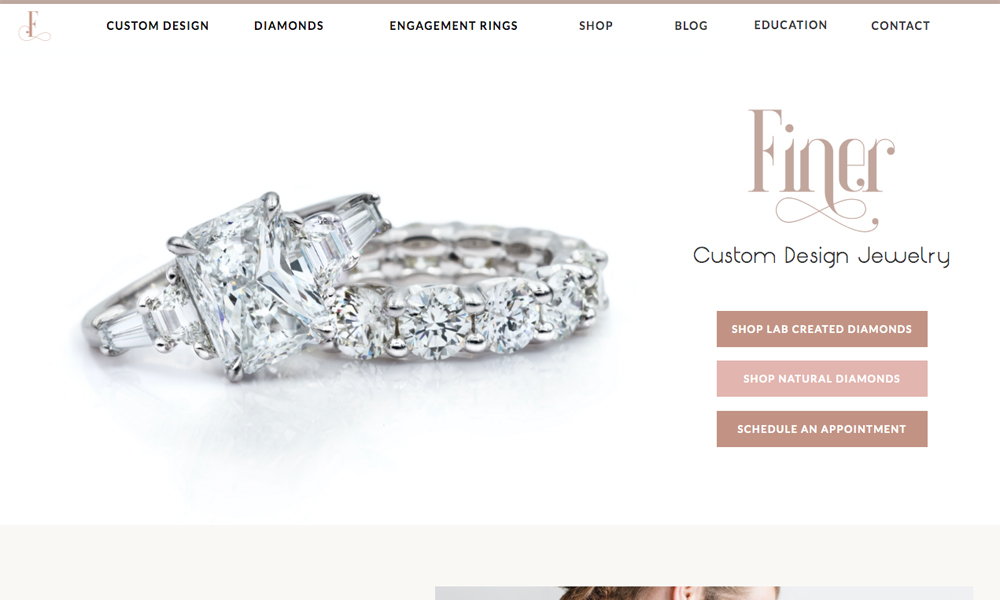Open the Education menu item
The width and height of the screenshot is (1000, 600).
click(790, 26)
